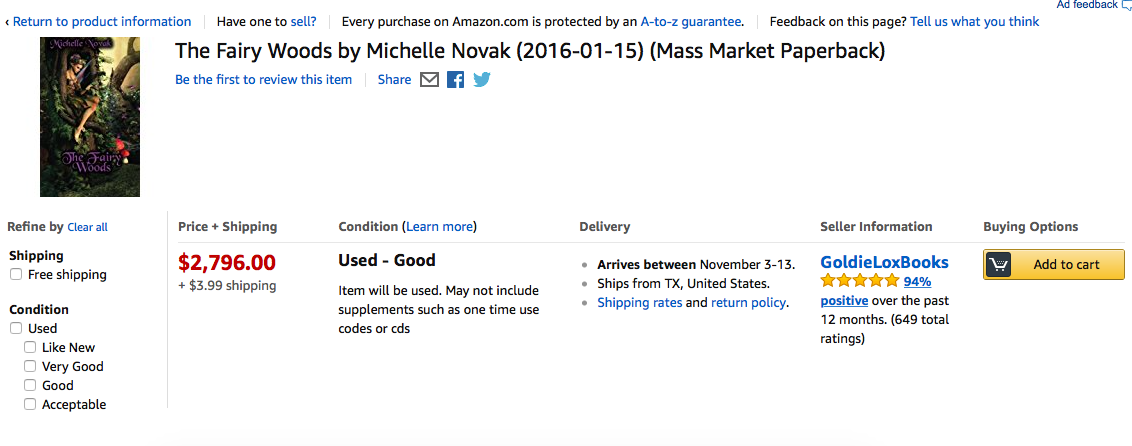The image size is (1132, 446).
Task: View the Shipping rates link
Action: pos(639,302)
